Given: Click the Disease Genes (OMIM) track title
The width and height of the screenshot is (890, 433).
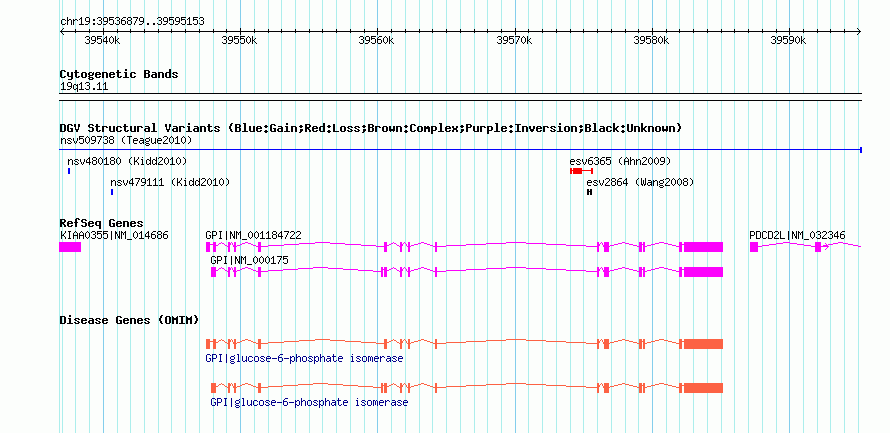Looking at the screenshot, I should tap(129, 321).
